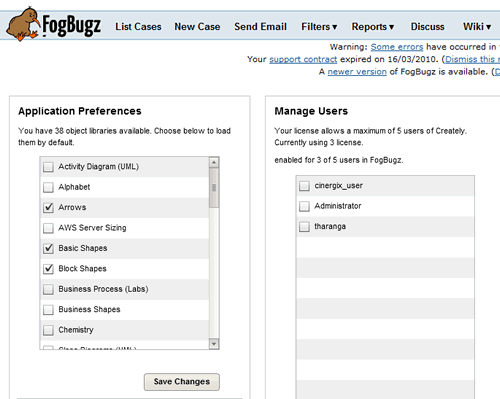500x399 pixels.
Task: Click the libraries list scrollbar thumb
Action: 214,188
